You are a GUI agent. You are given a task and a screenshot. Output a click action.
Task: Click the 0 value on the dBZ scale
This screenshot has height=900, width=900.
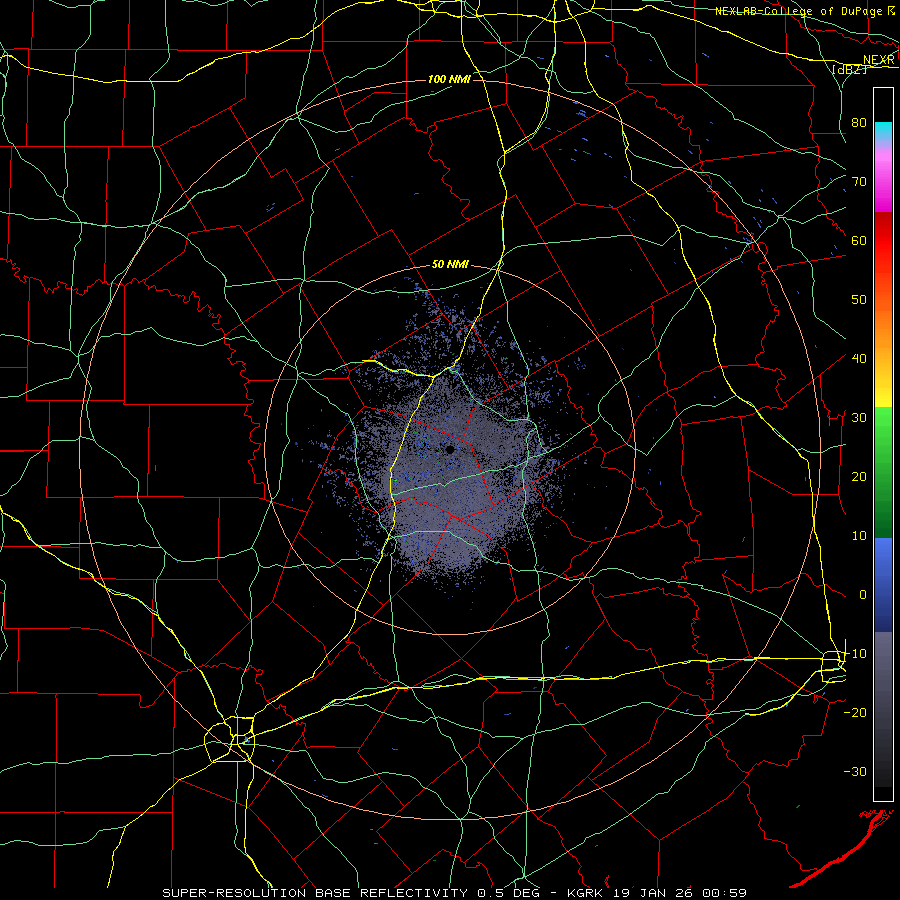point(863,595)
